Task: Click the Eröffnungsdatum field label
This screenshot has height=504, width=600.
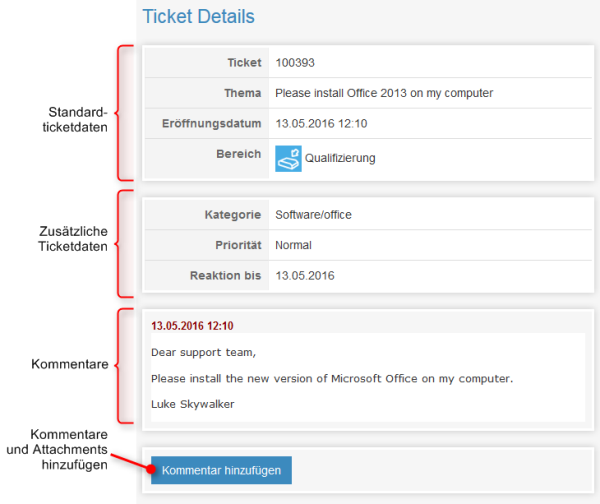Action: [x=211, y=124]
